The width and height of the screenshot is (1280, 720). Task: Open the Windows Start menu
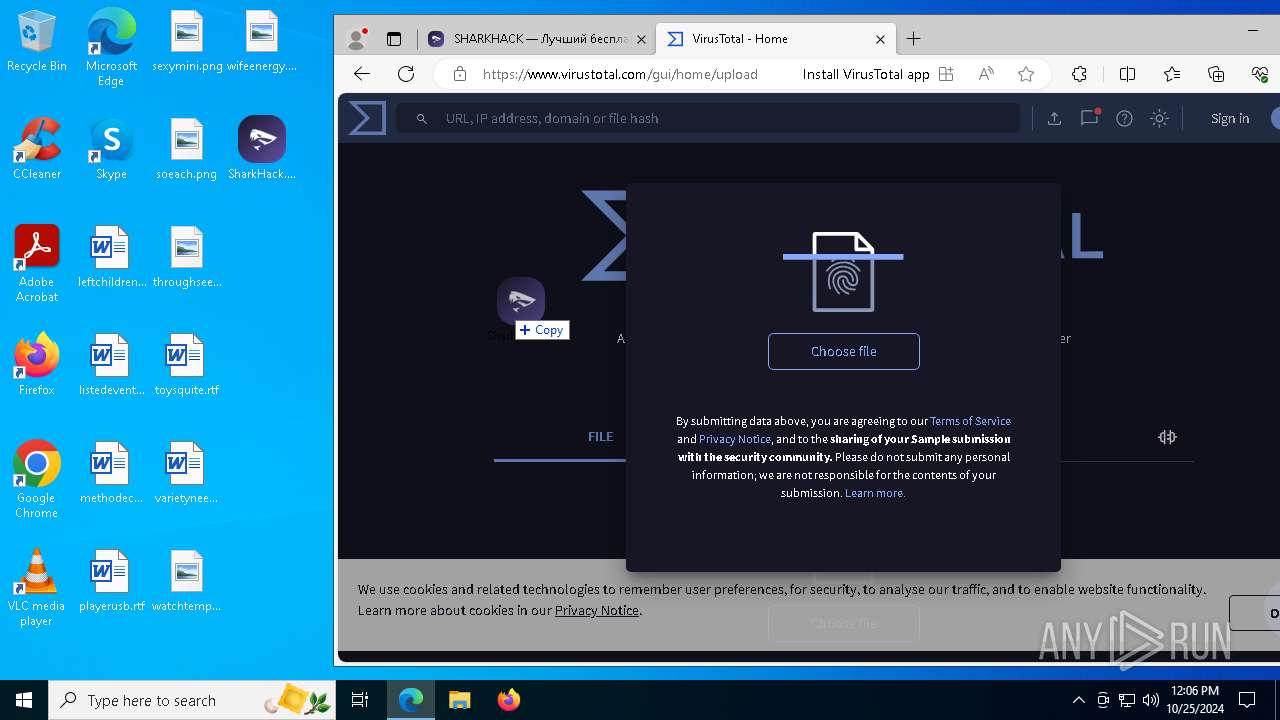coord(24,700)
